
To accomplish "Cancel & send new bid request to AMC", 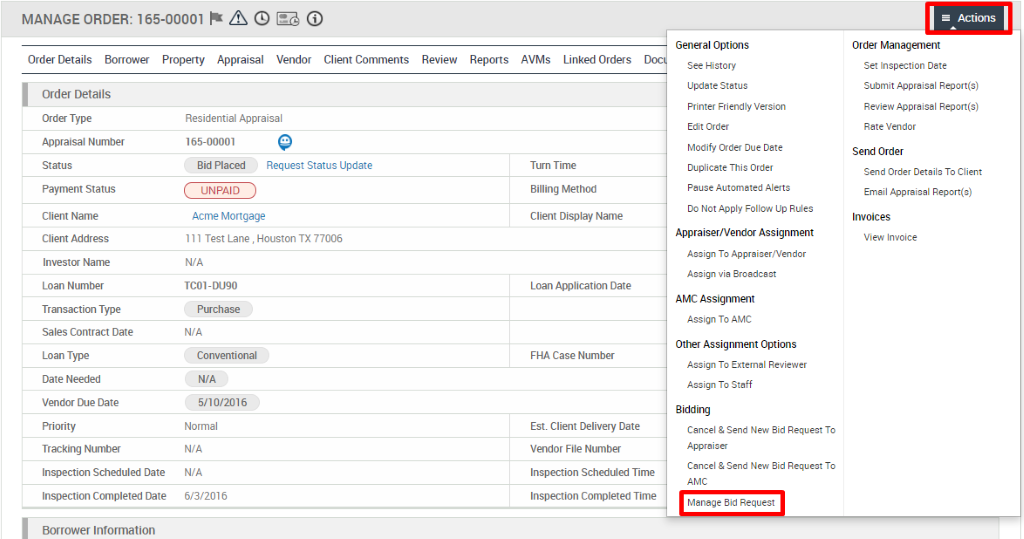I will pyautogui.click(x=761, y=474).
